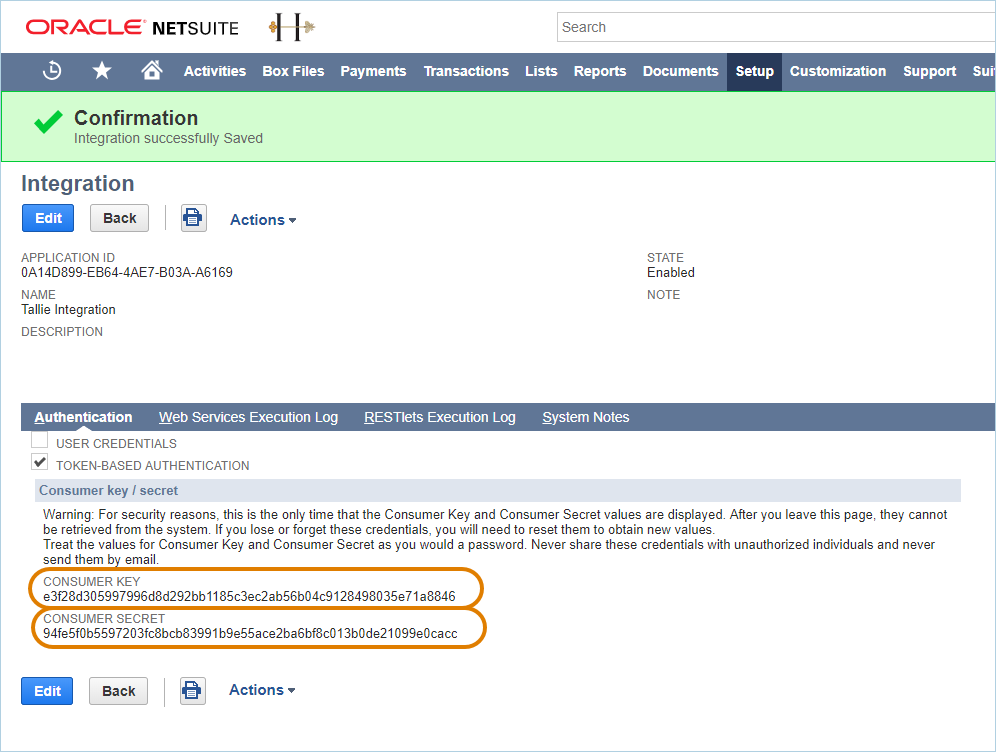Click the Oracle NetSuite logo

click(132, 27)
